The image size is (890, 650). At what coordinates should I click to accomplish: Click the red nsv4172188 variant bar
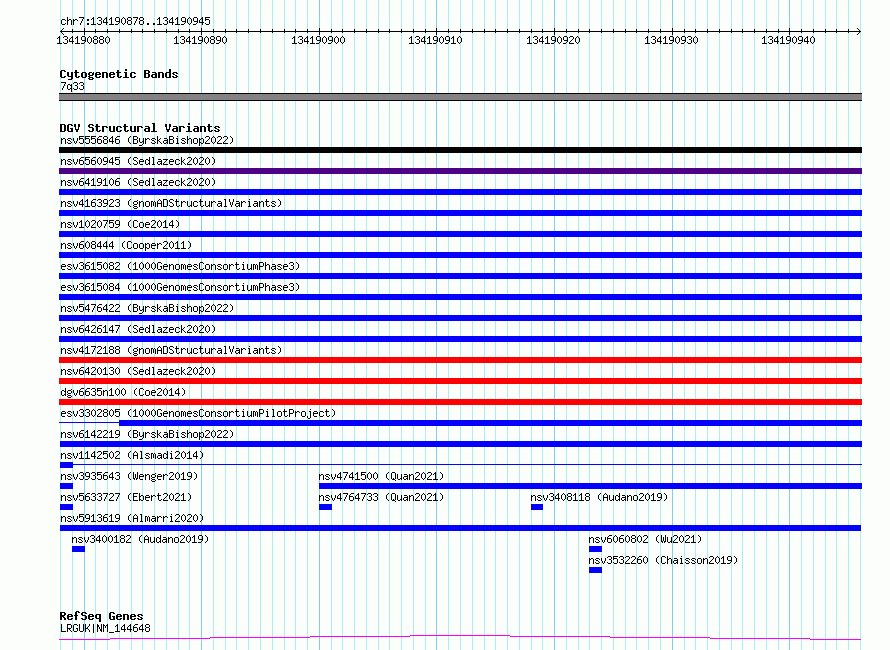pos(460,360)
